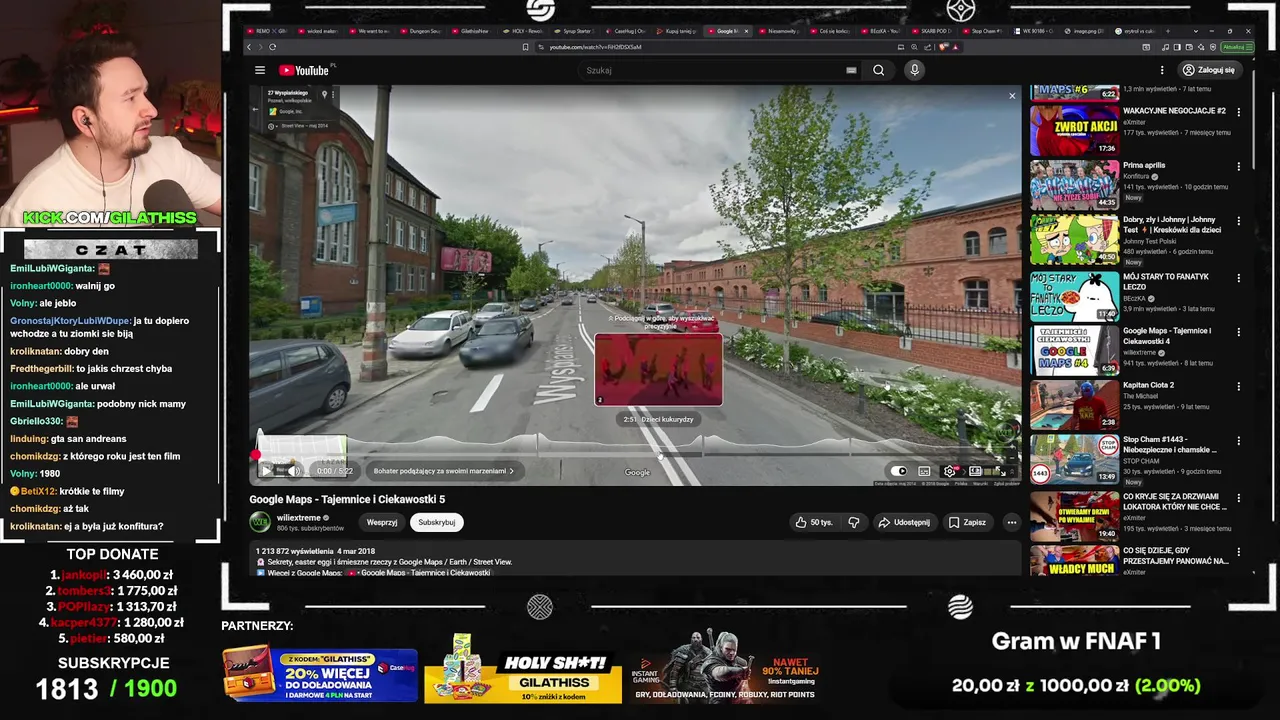Click the HOLY SH*T! GILATHISS partner banner
The height and width of the screenshot is (720, 1280).
coord(523,669)
